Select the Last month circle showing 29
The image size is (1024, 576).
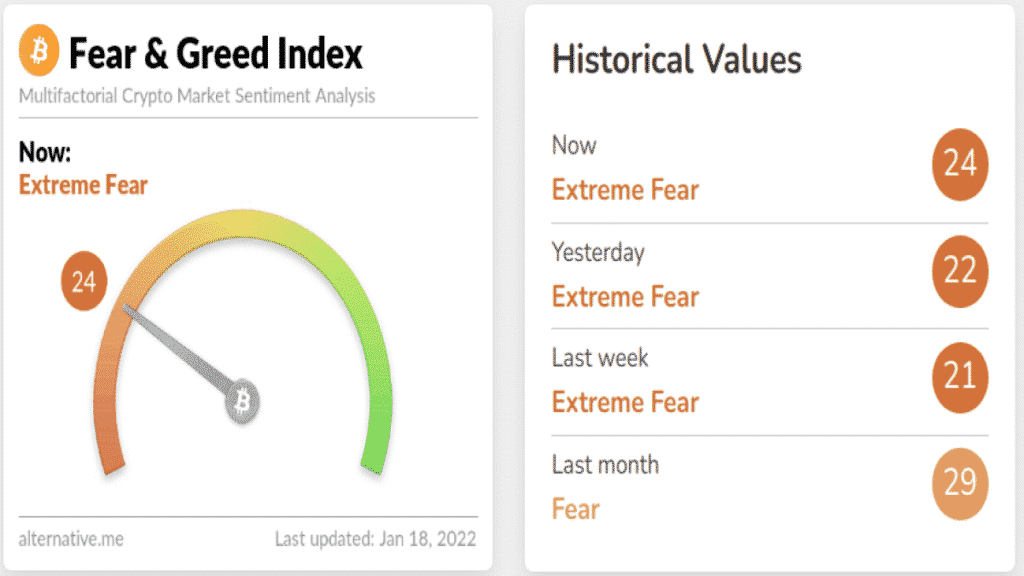pos(959,484)
